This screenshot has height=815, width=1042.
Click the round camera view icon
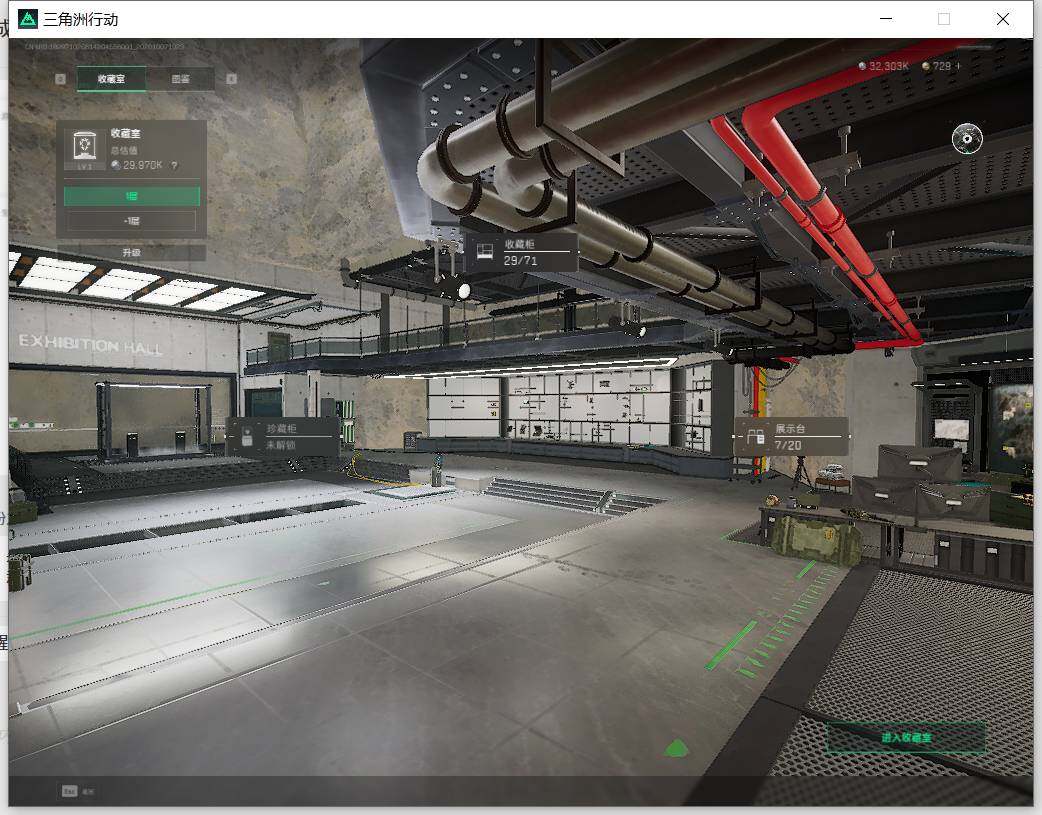[967, 138]
